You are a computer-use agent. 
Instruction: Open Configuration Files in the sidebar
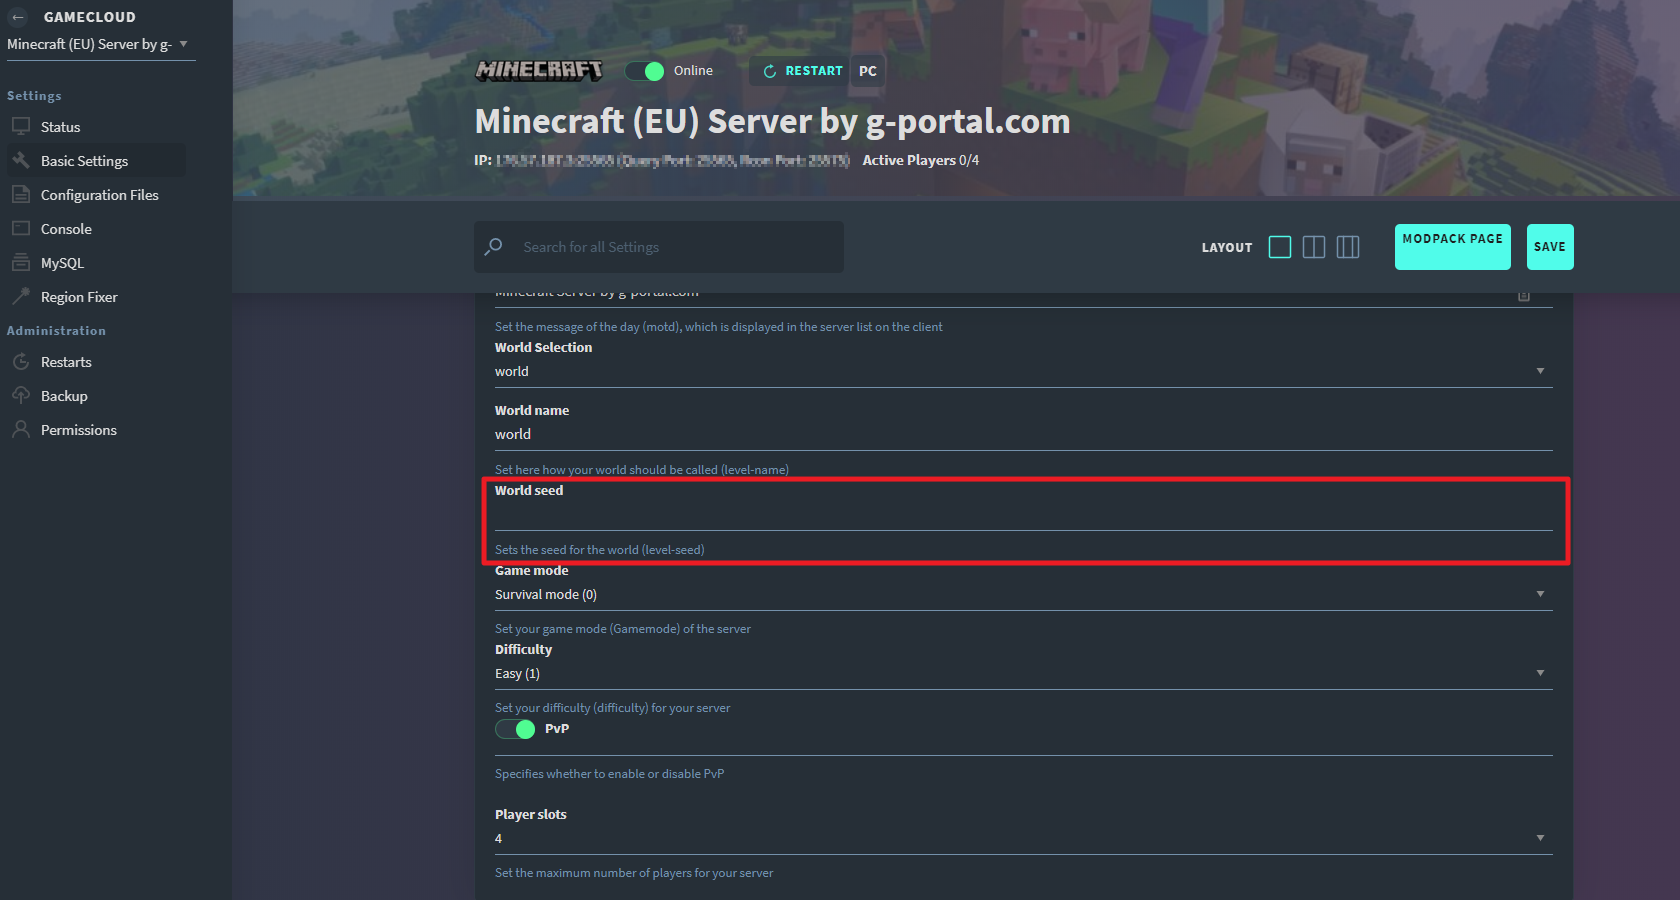tap(22, 194)
